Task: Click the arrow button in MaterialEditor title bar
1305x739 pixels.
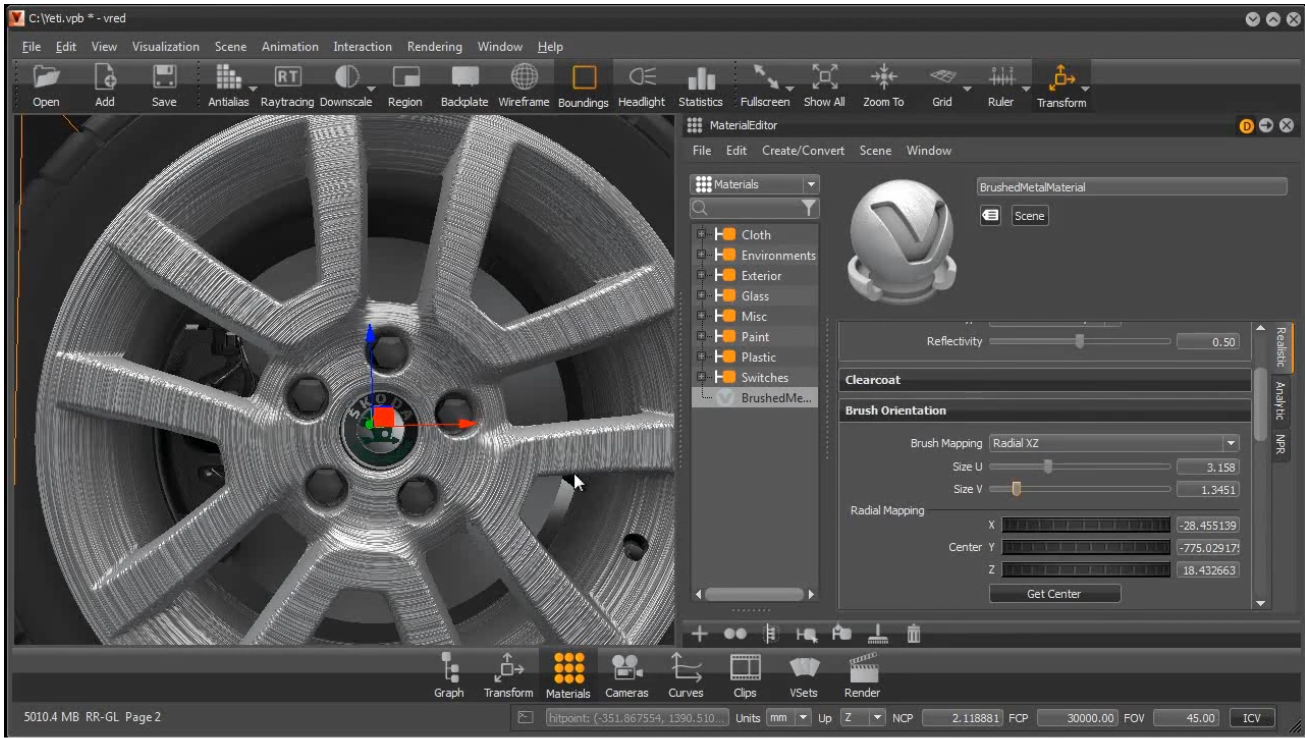Action: pyautogui.click(x=1266, y=125)
